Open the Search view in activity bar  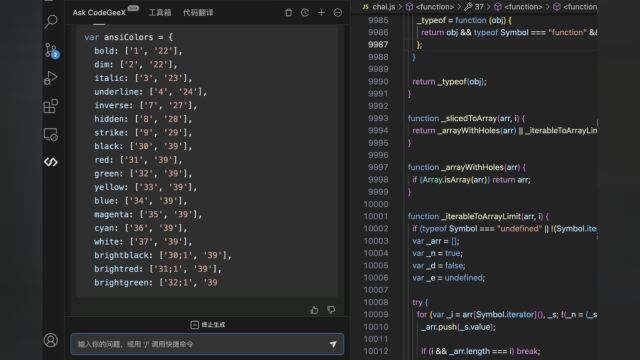51,21
